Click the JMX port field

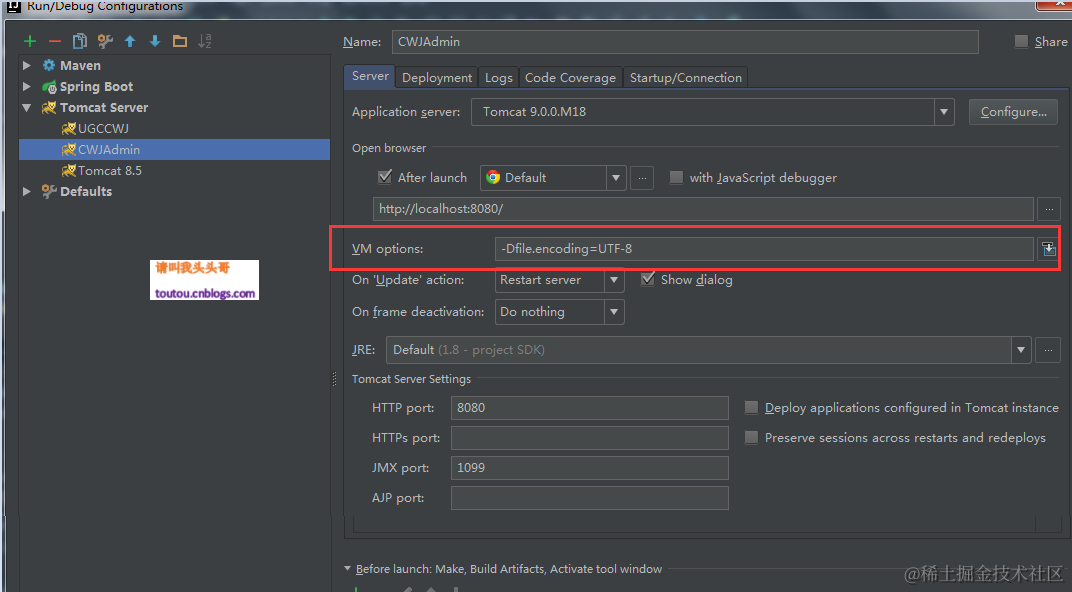pyautogui.click(x=589, y=468)
